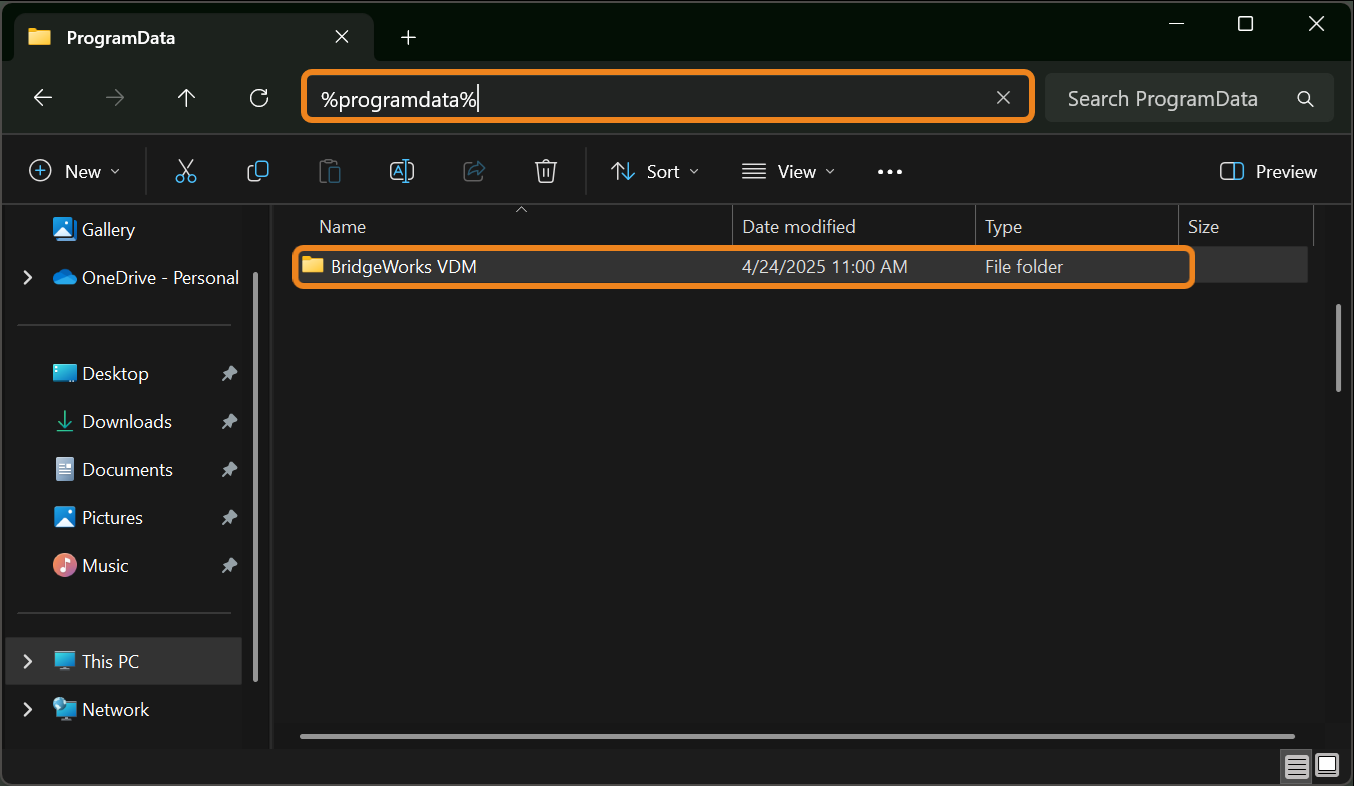Clear the address bar text
This screenshot has height=786, width=1354.
(1003, 97)
